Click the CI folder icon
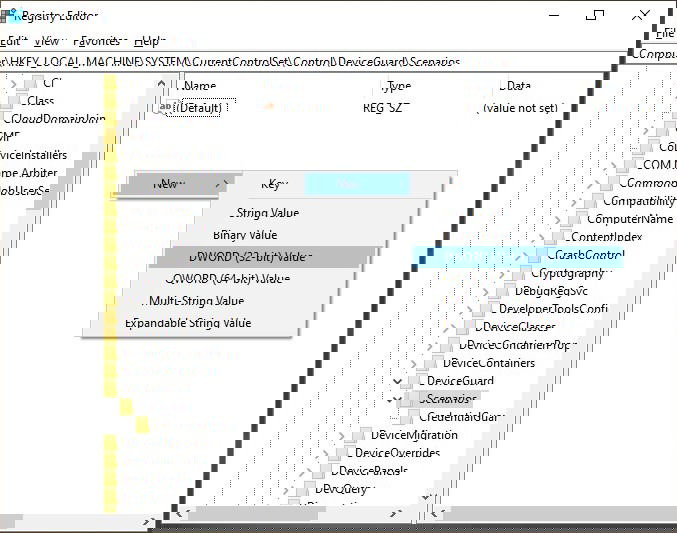The image size is (677, 533). (32, 82)
